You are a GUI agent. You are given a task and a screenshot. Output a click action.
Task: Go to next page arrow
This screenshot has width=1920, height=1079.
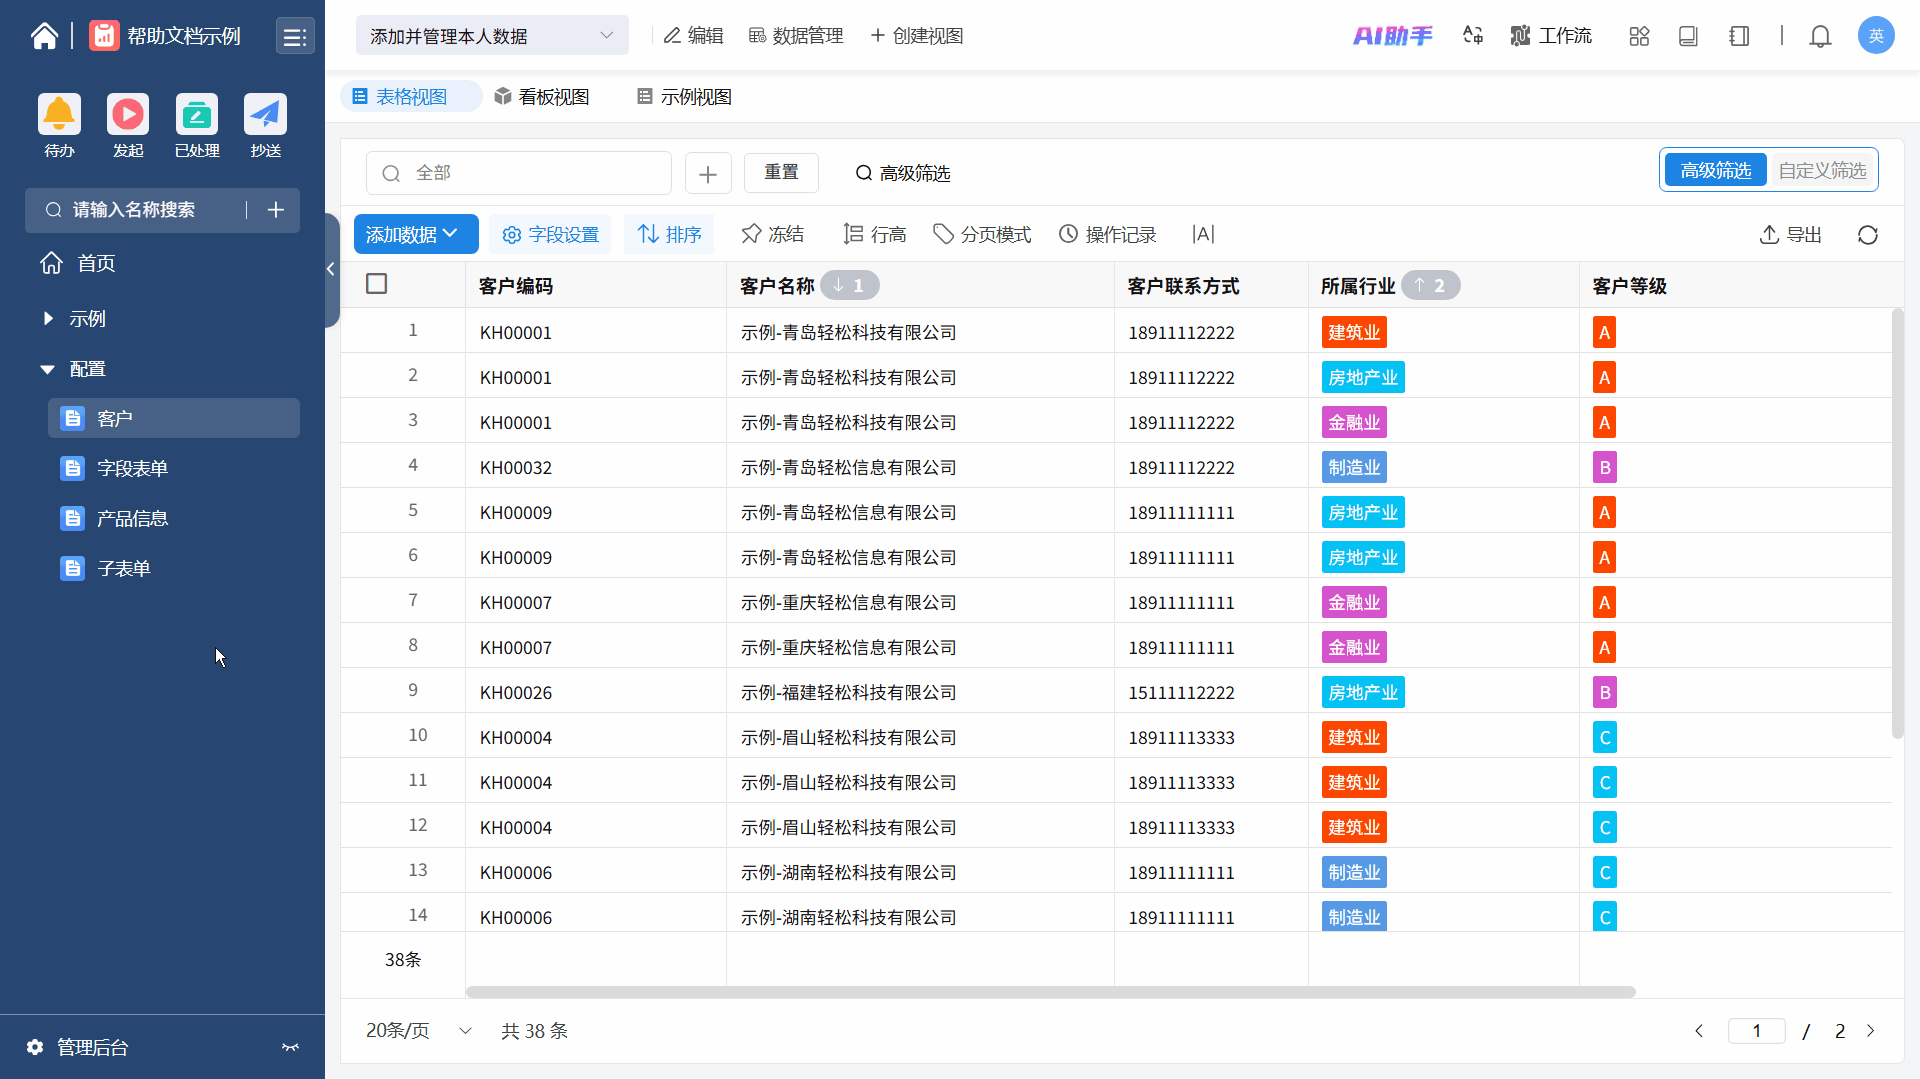1871,1031
